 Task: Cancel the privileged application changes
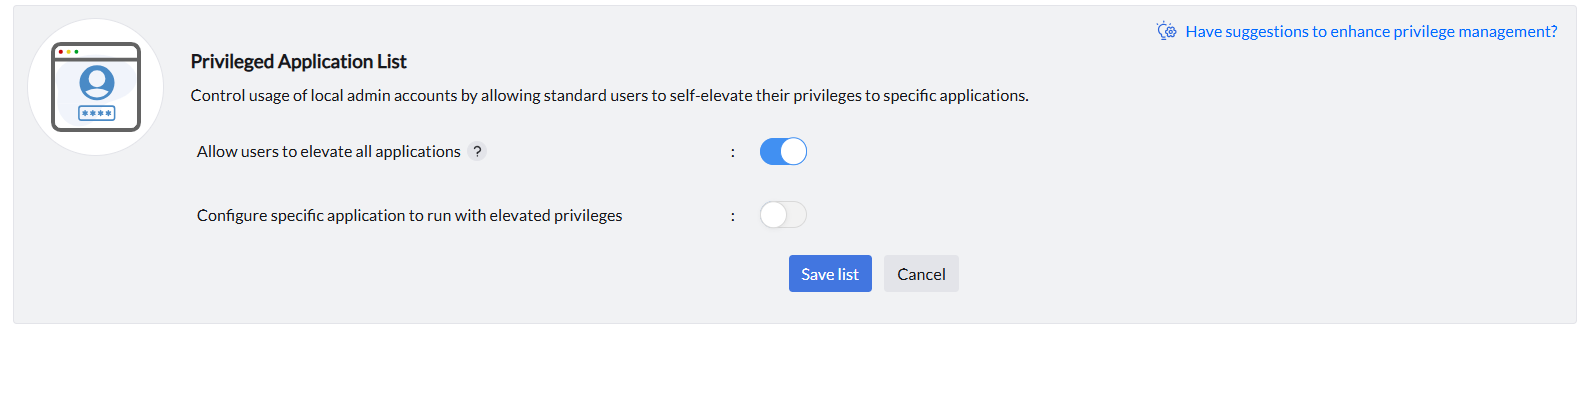click(921, 274)
